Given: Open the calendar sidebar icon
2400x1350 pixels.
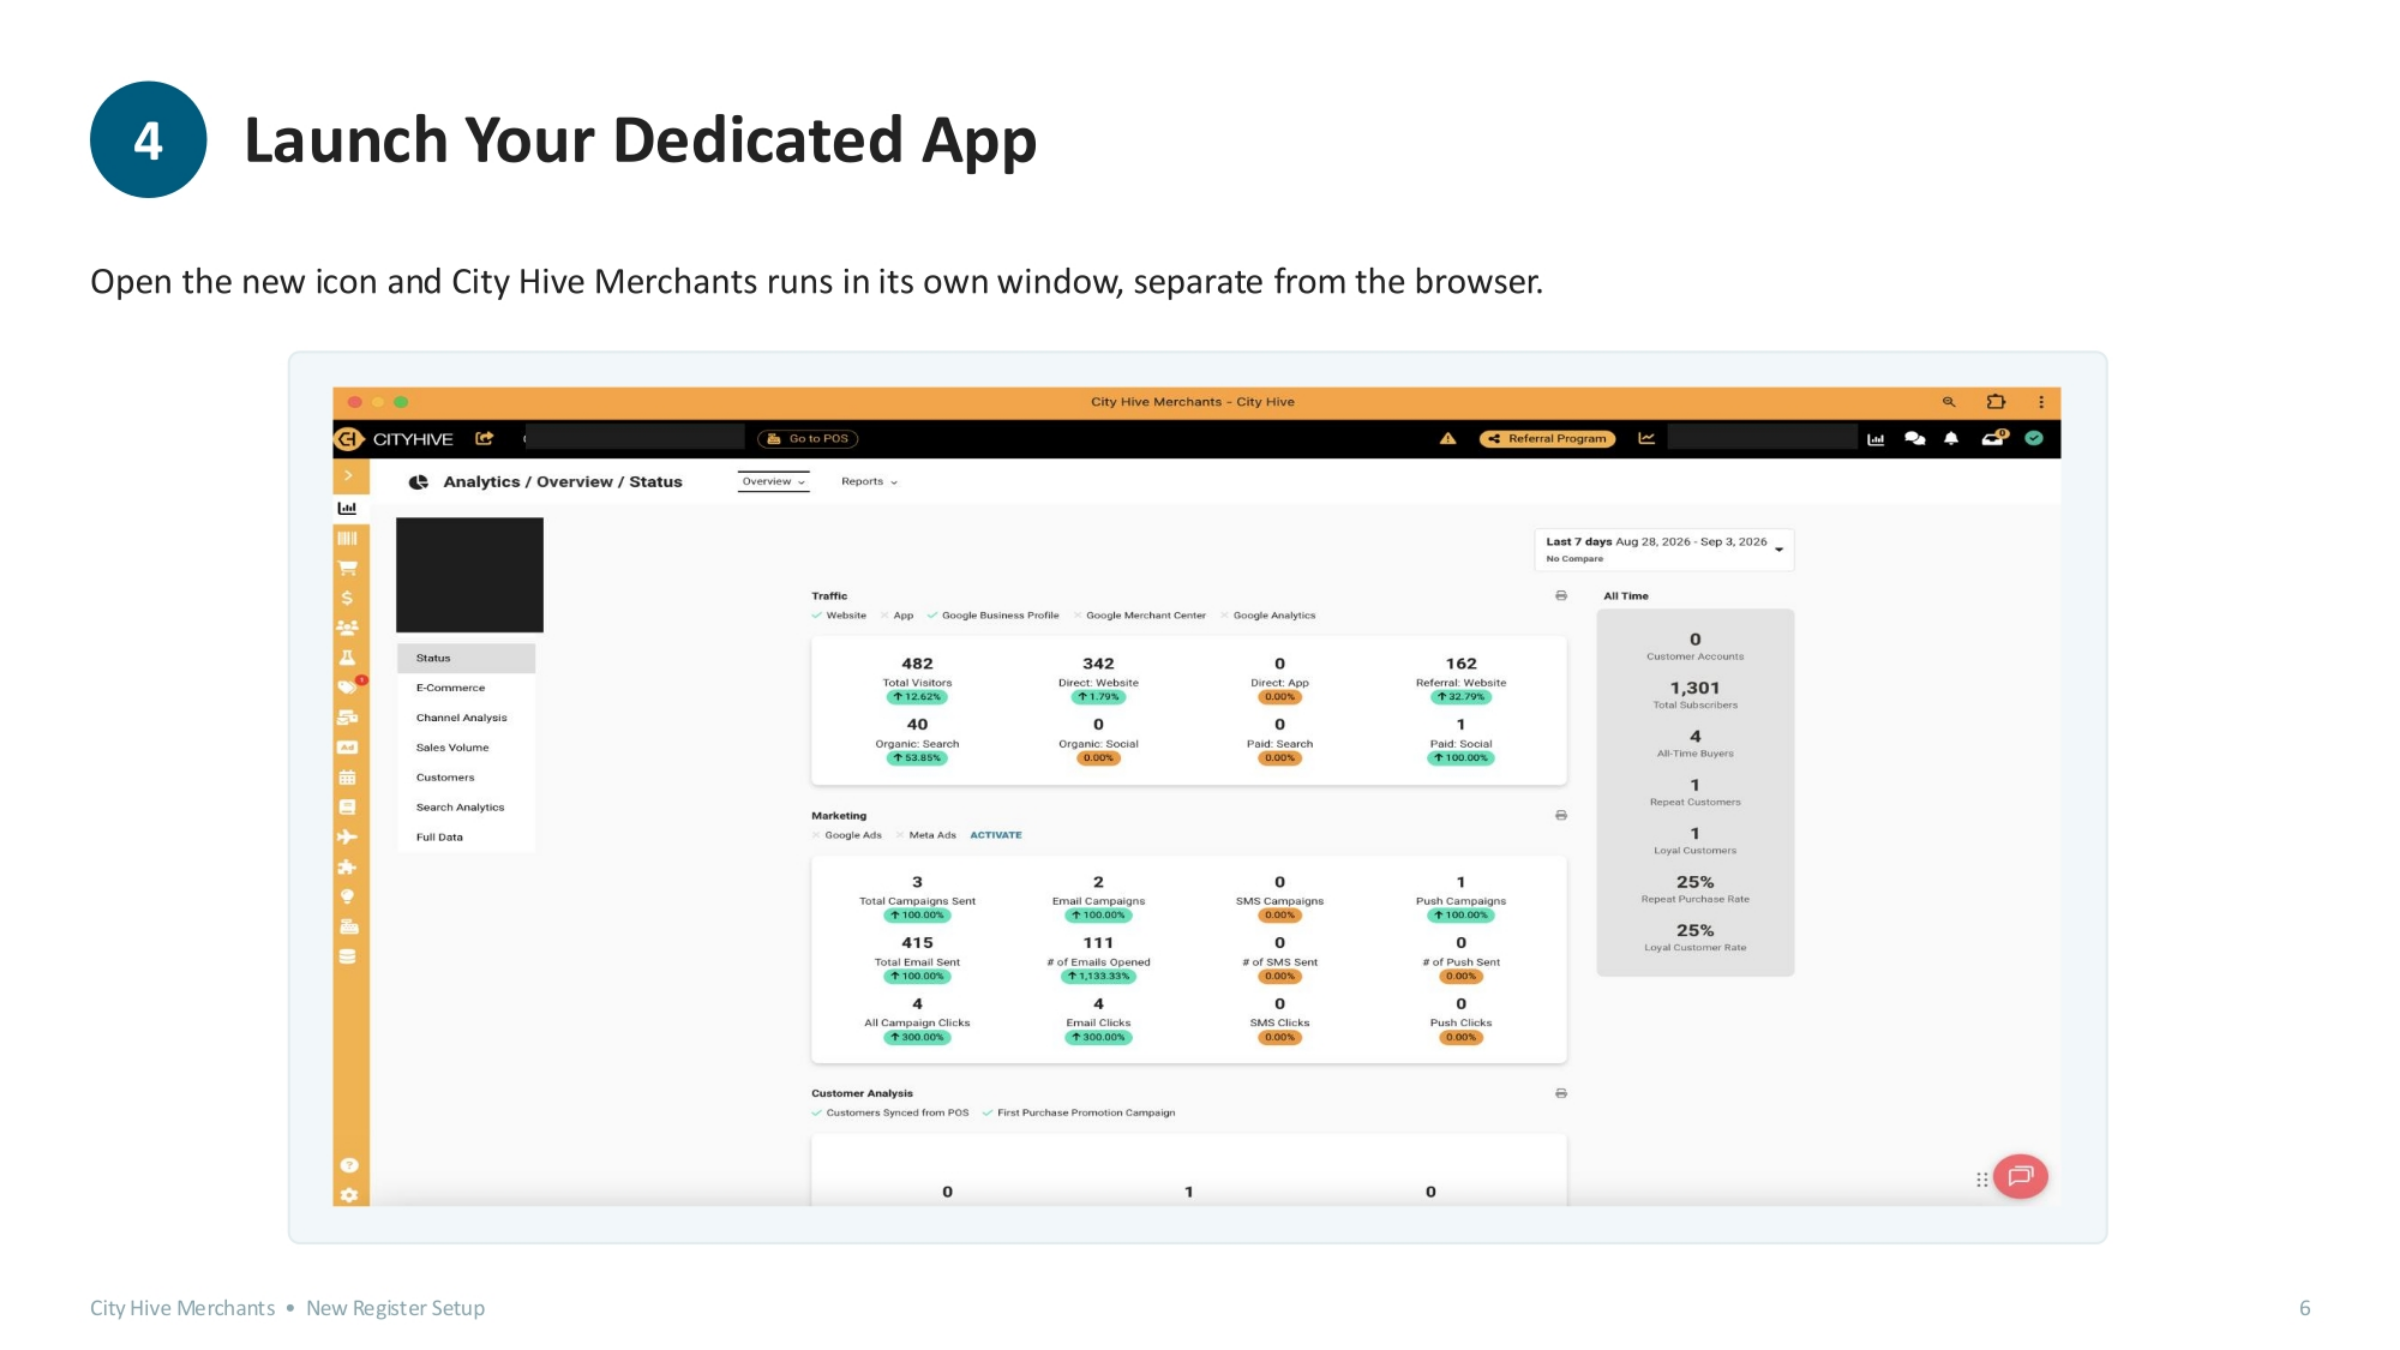Looking at the screenshot, I should 347,777.
